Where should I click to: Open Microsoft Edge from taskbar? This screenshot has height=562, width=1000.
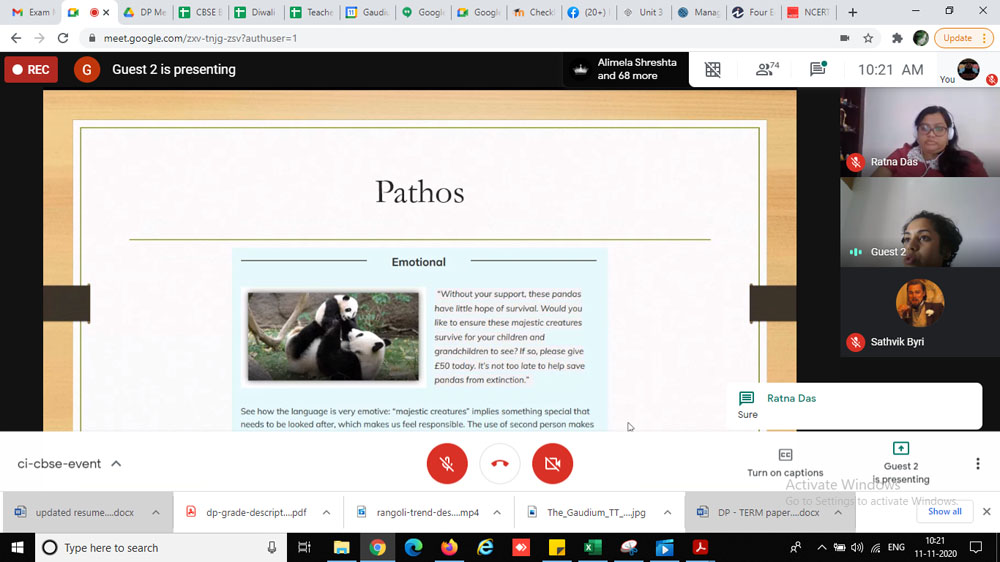click(413, 547)
